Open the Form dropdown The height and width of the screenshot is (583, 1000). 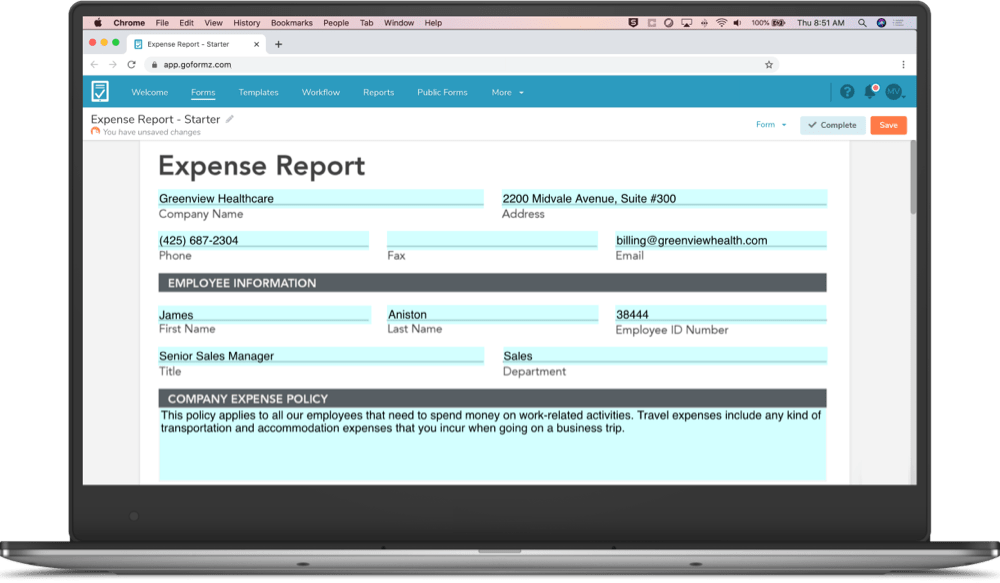768,124
